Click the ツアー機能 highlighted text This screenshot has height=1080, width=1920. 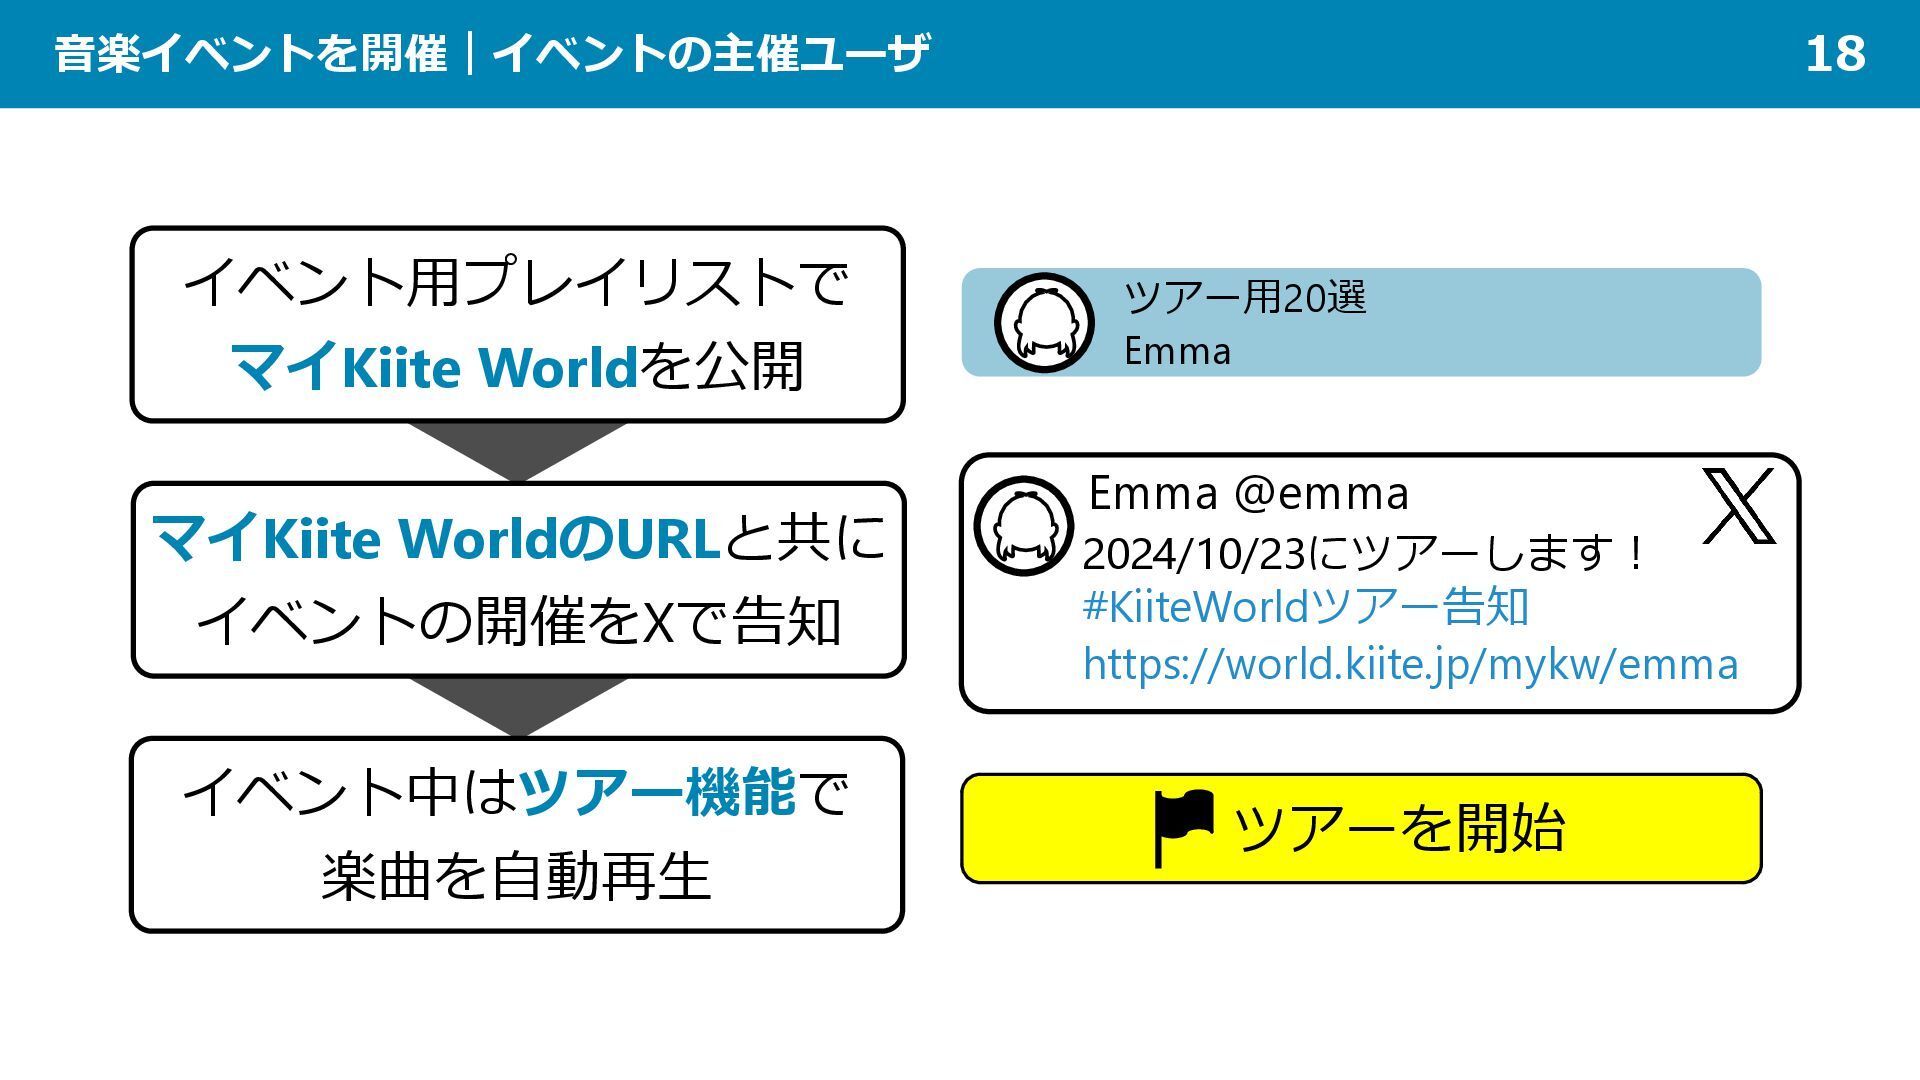657,793
